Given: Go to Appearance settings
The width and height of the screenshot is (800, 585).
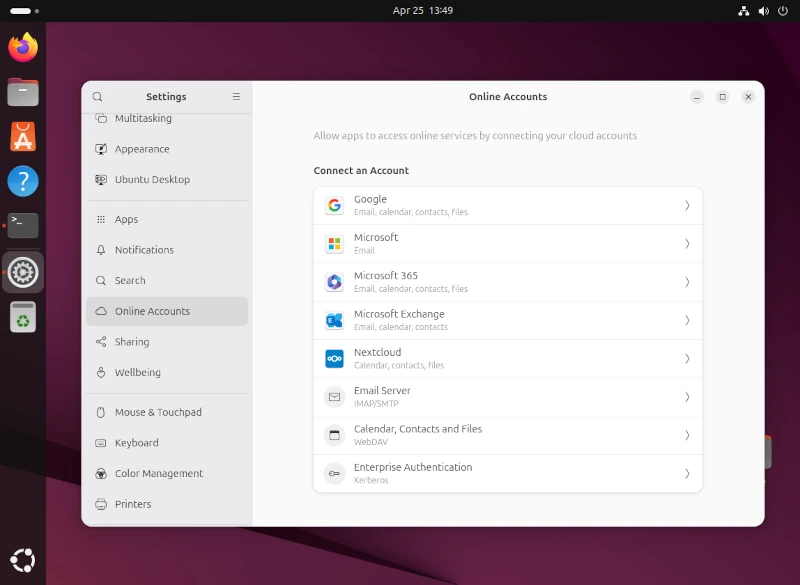Looking at the screenshot, I should (x=167, y=149).
